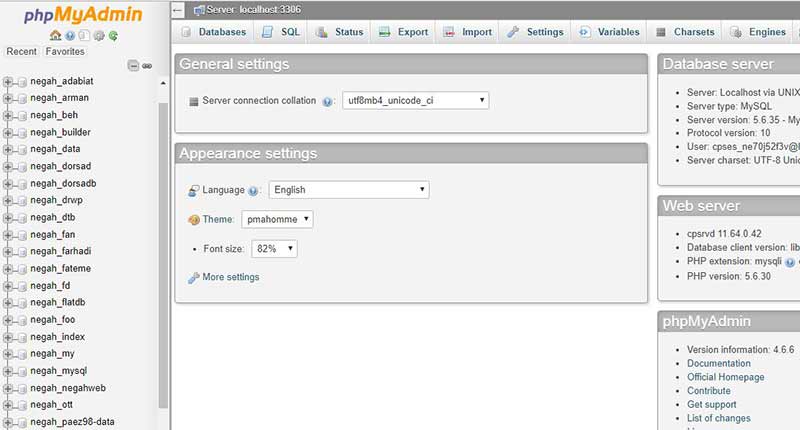Image resolution: width=800 pixels, height=430 pixels.
Task: Click the database icon of negah_builder
Action: tap(22, 133)
